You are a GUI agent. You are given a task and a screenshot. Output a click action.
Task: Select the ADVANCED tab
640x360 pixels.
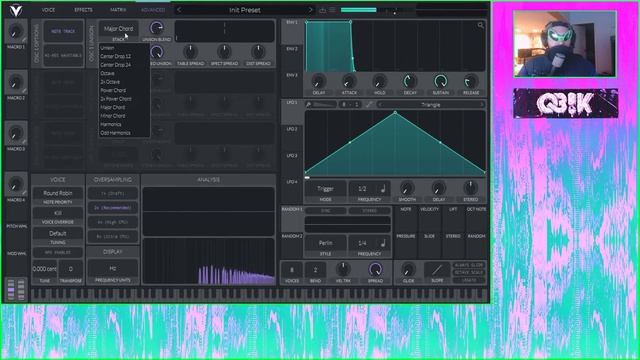(x=153, y=10)
